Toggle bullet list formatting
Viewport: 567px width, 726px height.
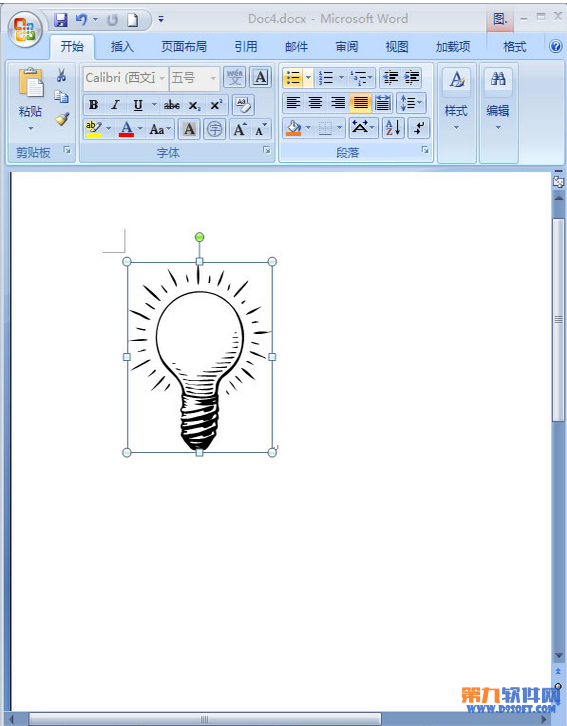[x=293, y=78]
